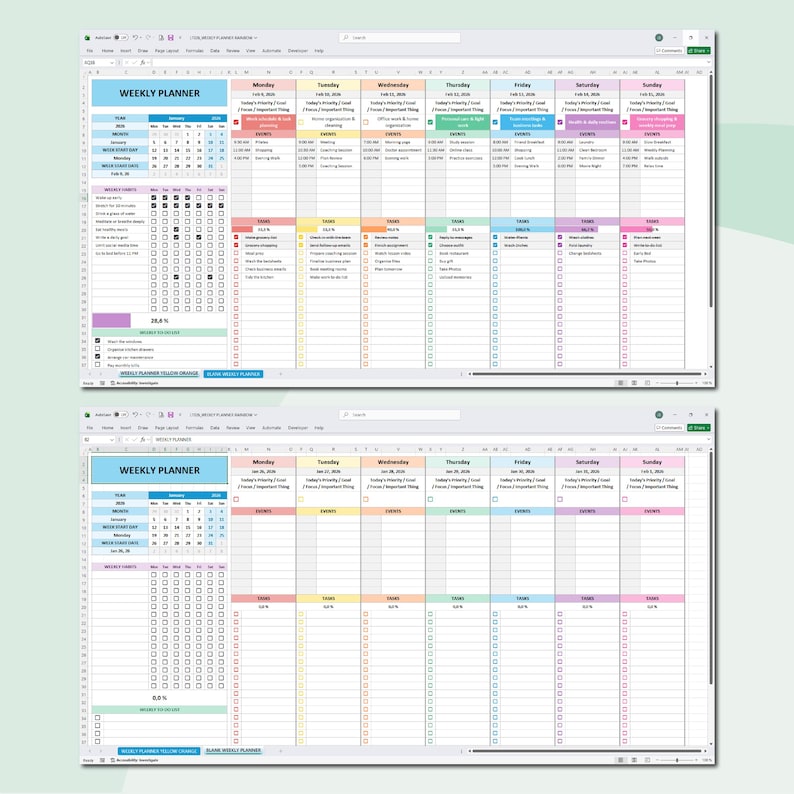The width and height of the screenshot is (794, 794).
Task: Open the Formulas tab in bottom window
Action: tap(194, 428)
